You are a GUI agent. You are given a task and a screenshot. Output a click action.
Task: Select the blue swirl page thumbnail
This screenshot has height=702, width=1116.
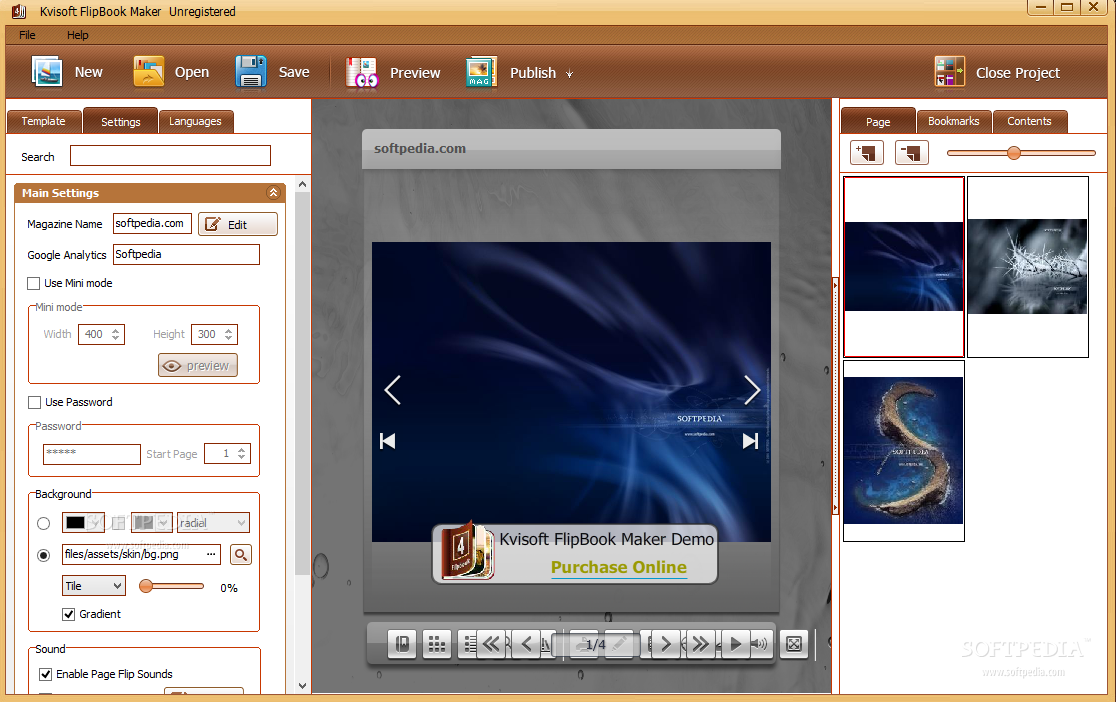[904, 267]
